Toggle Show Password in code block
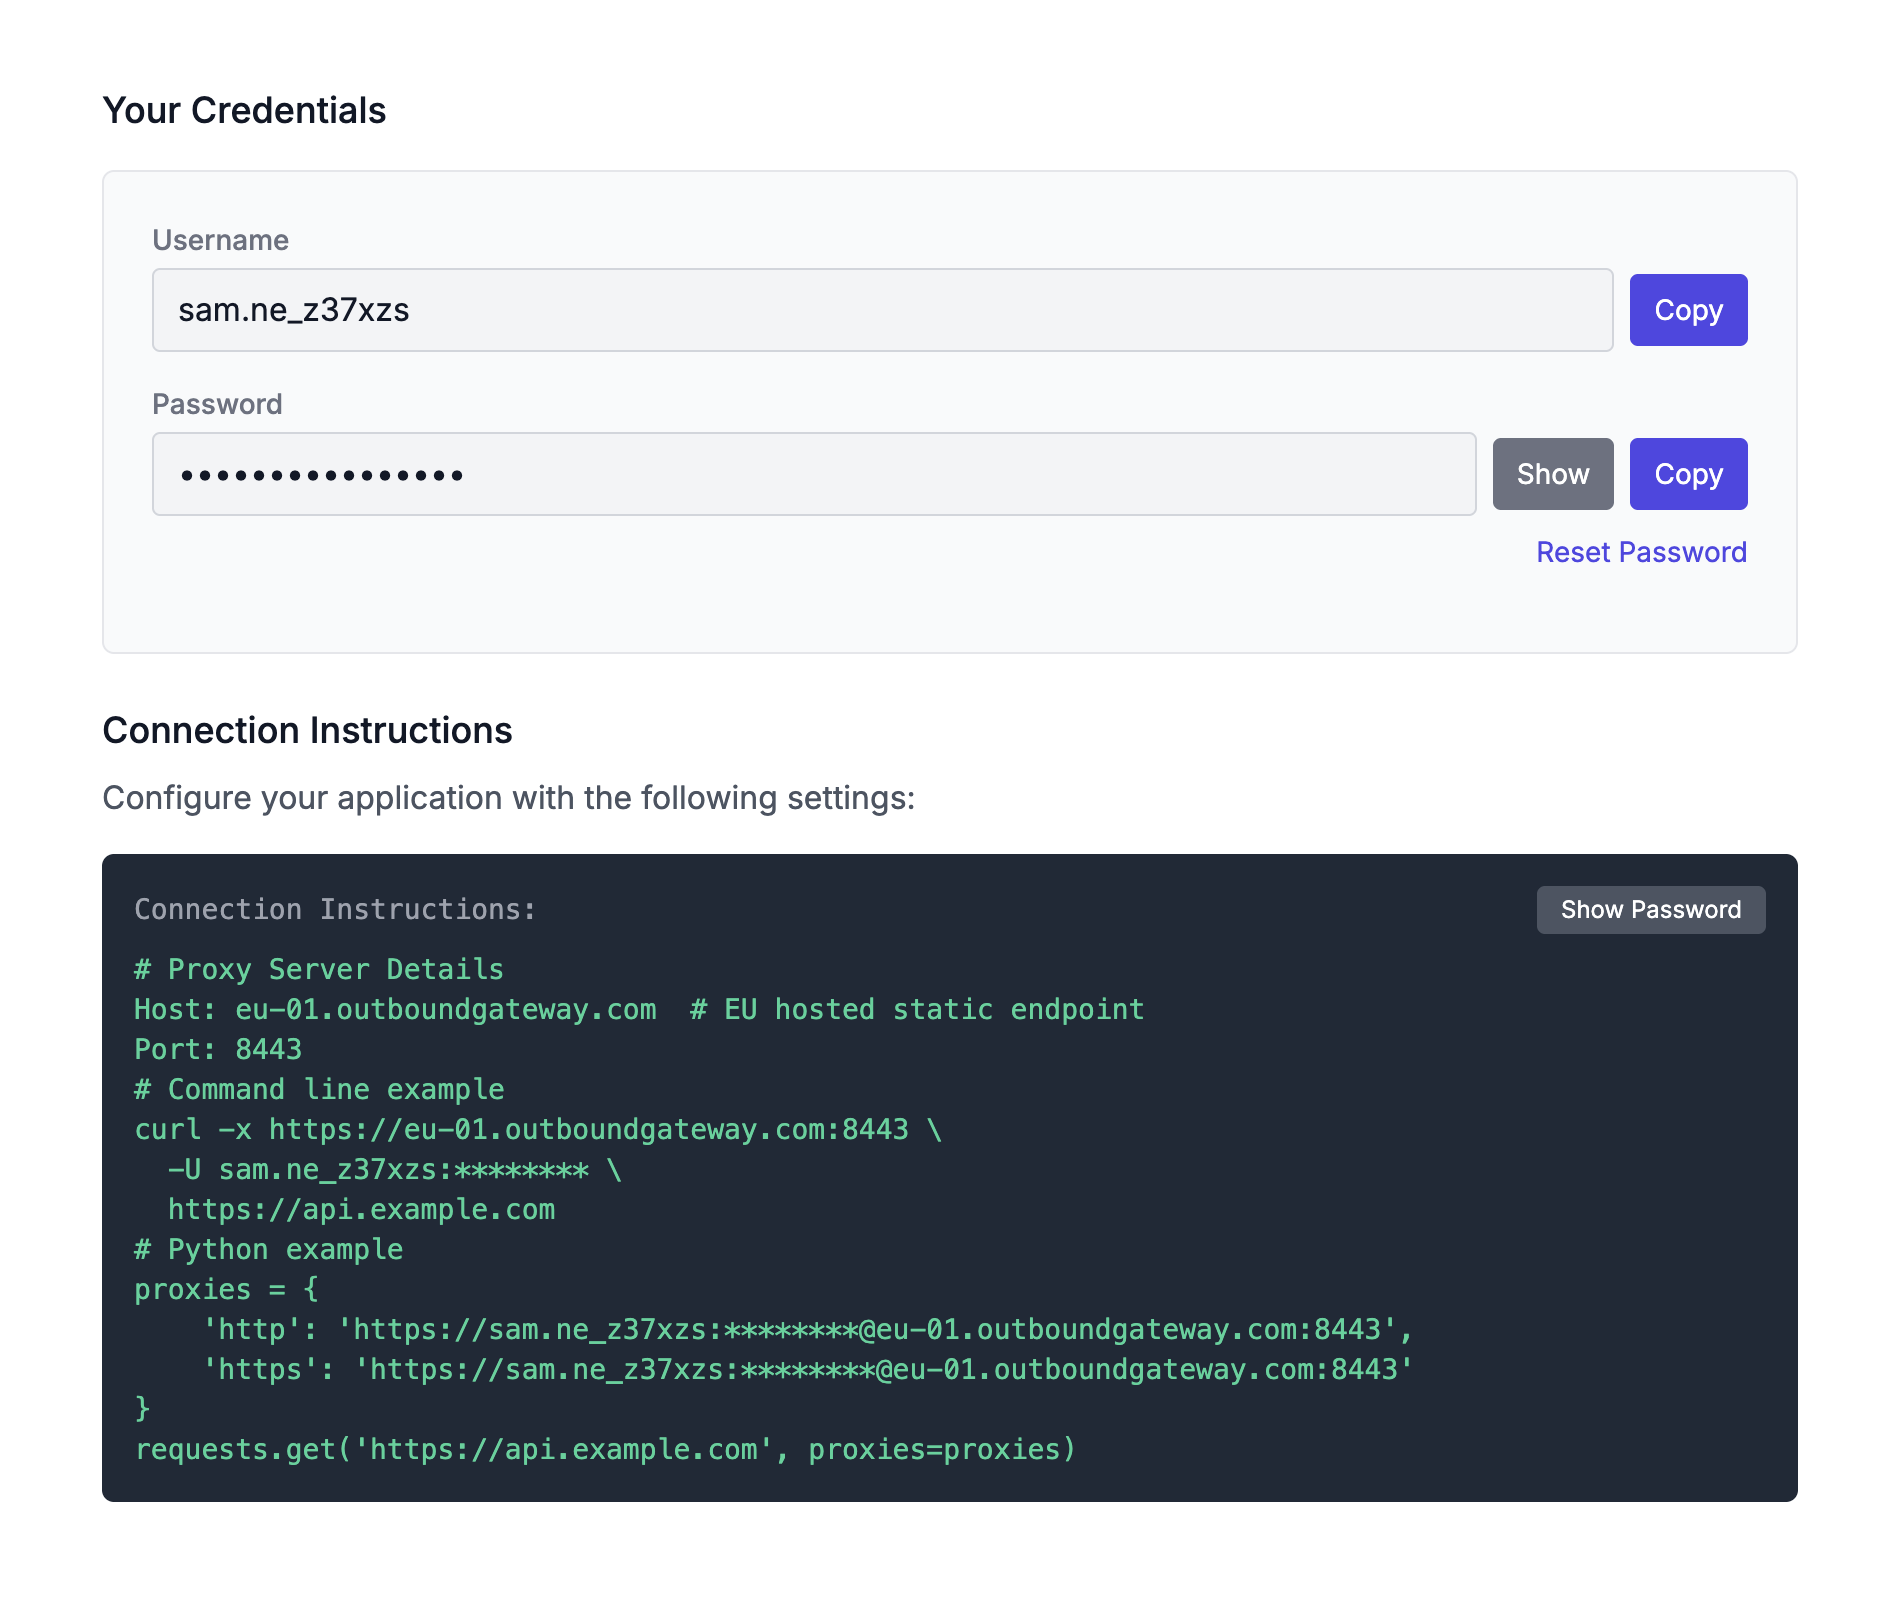Image resolution: width=1902 pixels, height=1598 pixels. [x=1651, y=910]
